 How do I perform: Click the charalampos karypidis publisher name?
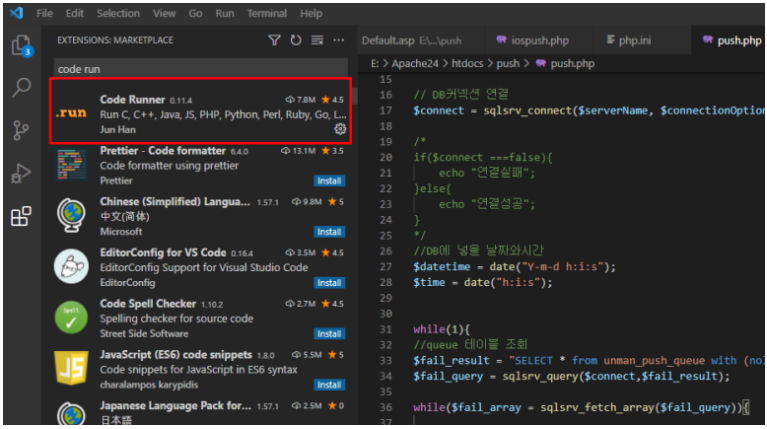pyautogui.click(x=149, y=384)
